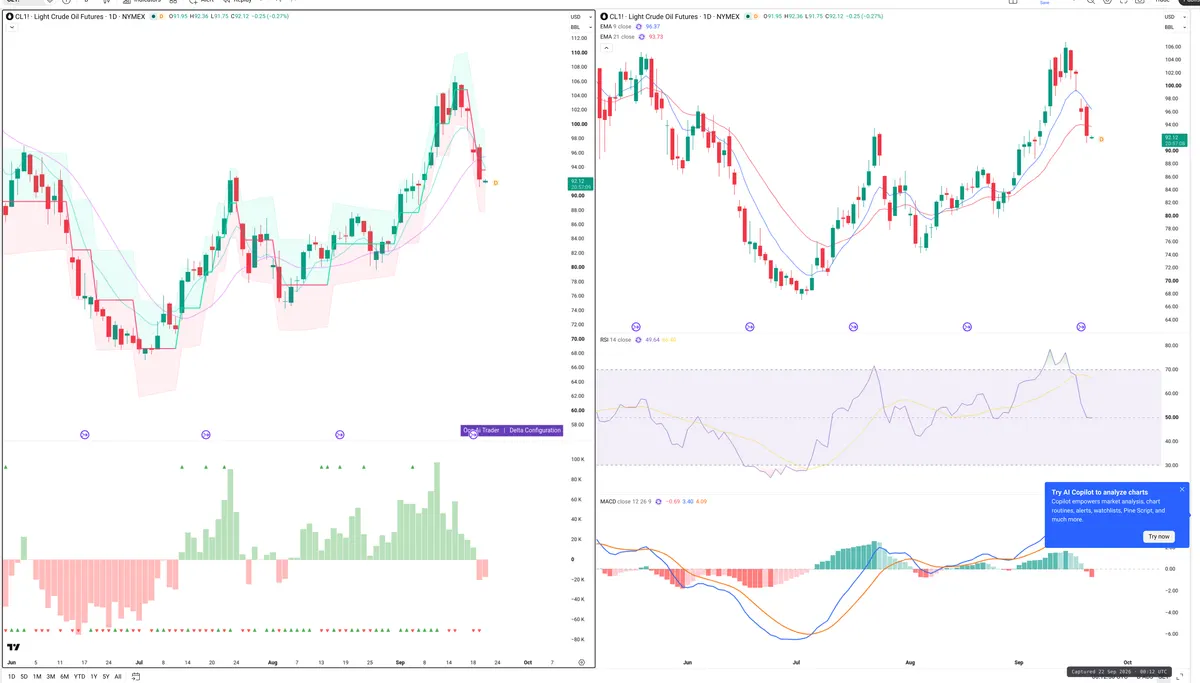Click the left chart event marker near September 18

[x=473, y=434]
